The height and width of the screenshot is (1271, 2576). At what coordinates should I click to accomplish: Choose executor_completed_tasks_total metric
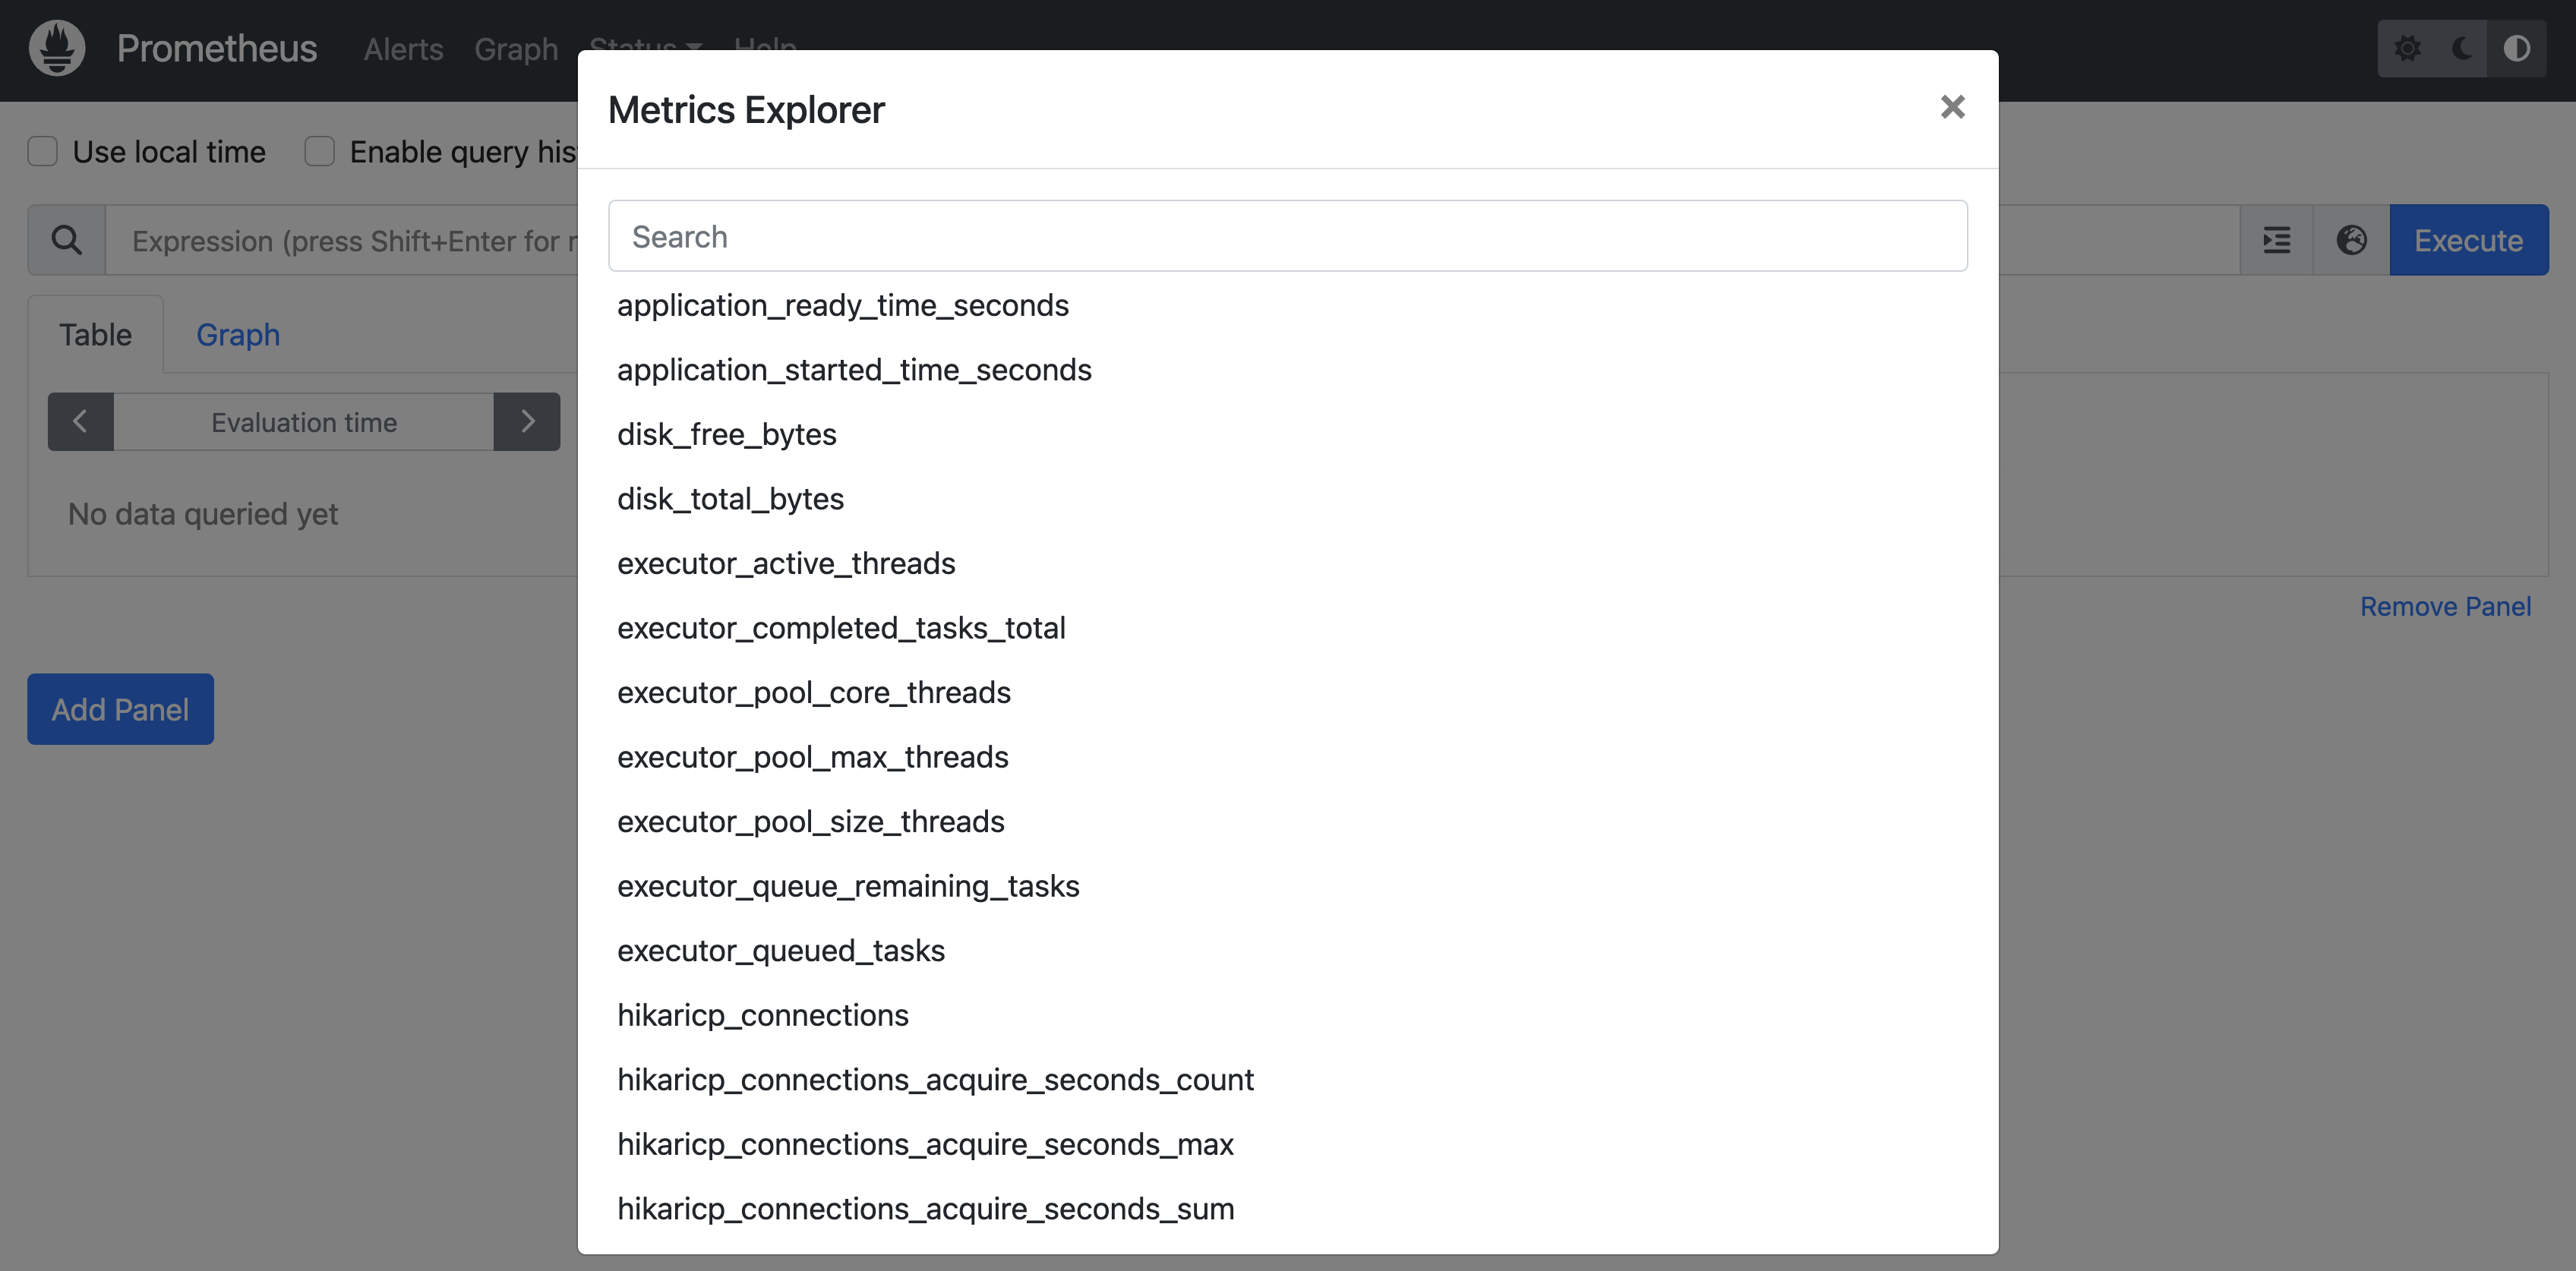(x=841, y=628)
